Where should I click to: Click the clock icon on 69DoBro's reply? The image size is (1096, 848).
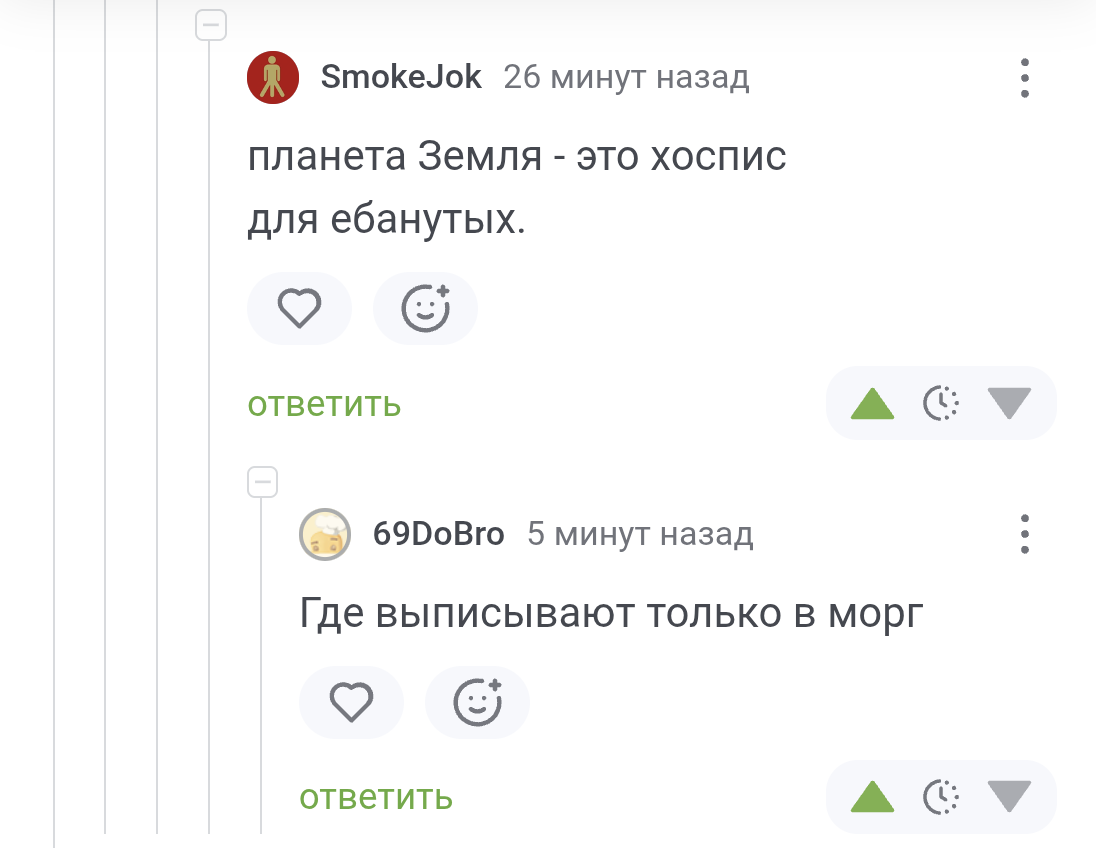940,797
